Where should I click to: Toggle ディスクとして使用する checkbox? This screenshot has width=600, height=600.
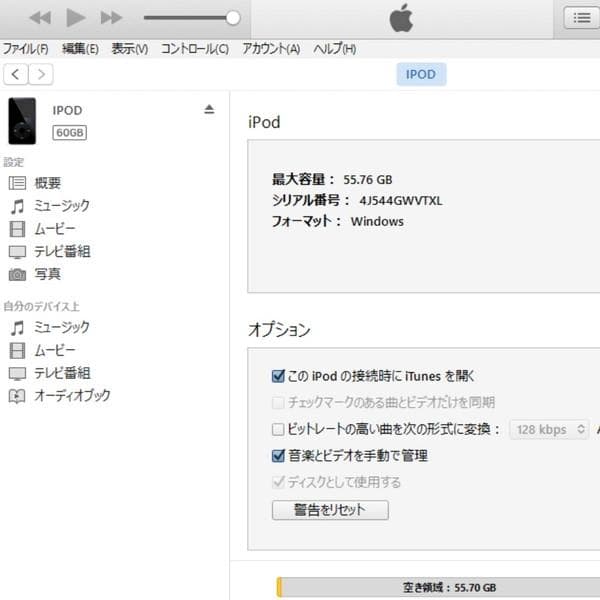pyautogui.click(x=278, y=482)
